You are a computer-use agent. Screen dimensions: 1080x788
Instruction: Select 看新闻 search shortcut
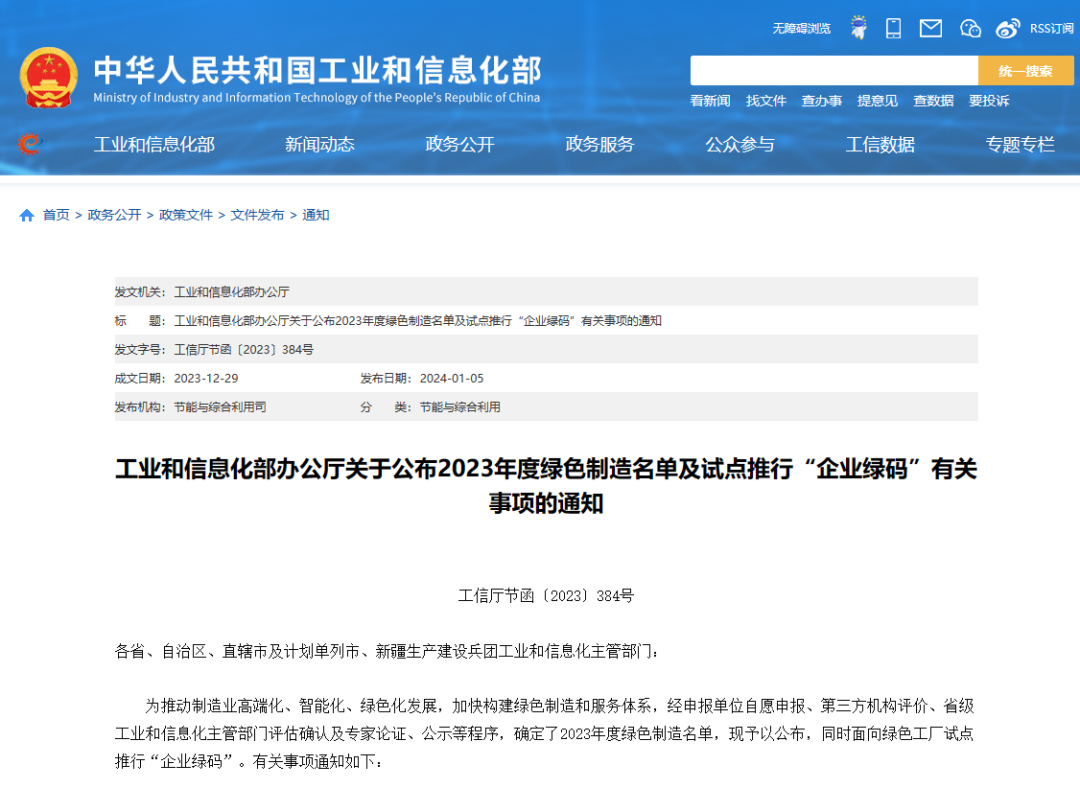coord(710,101)
